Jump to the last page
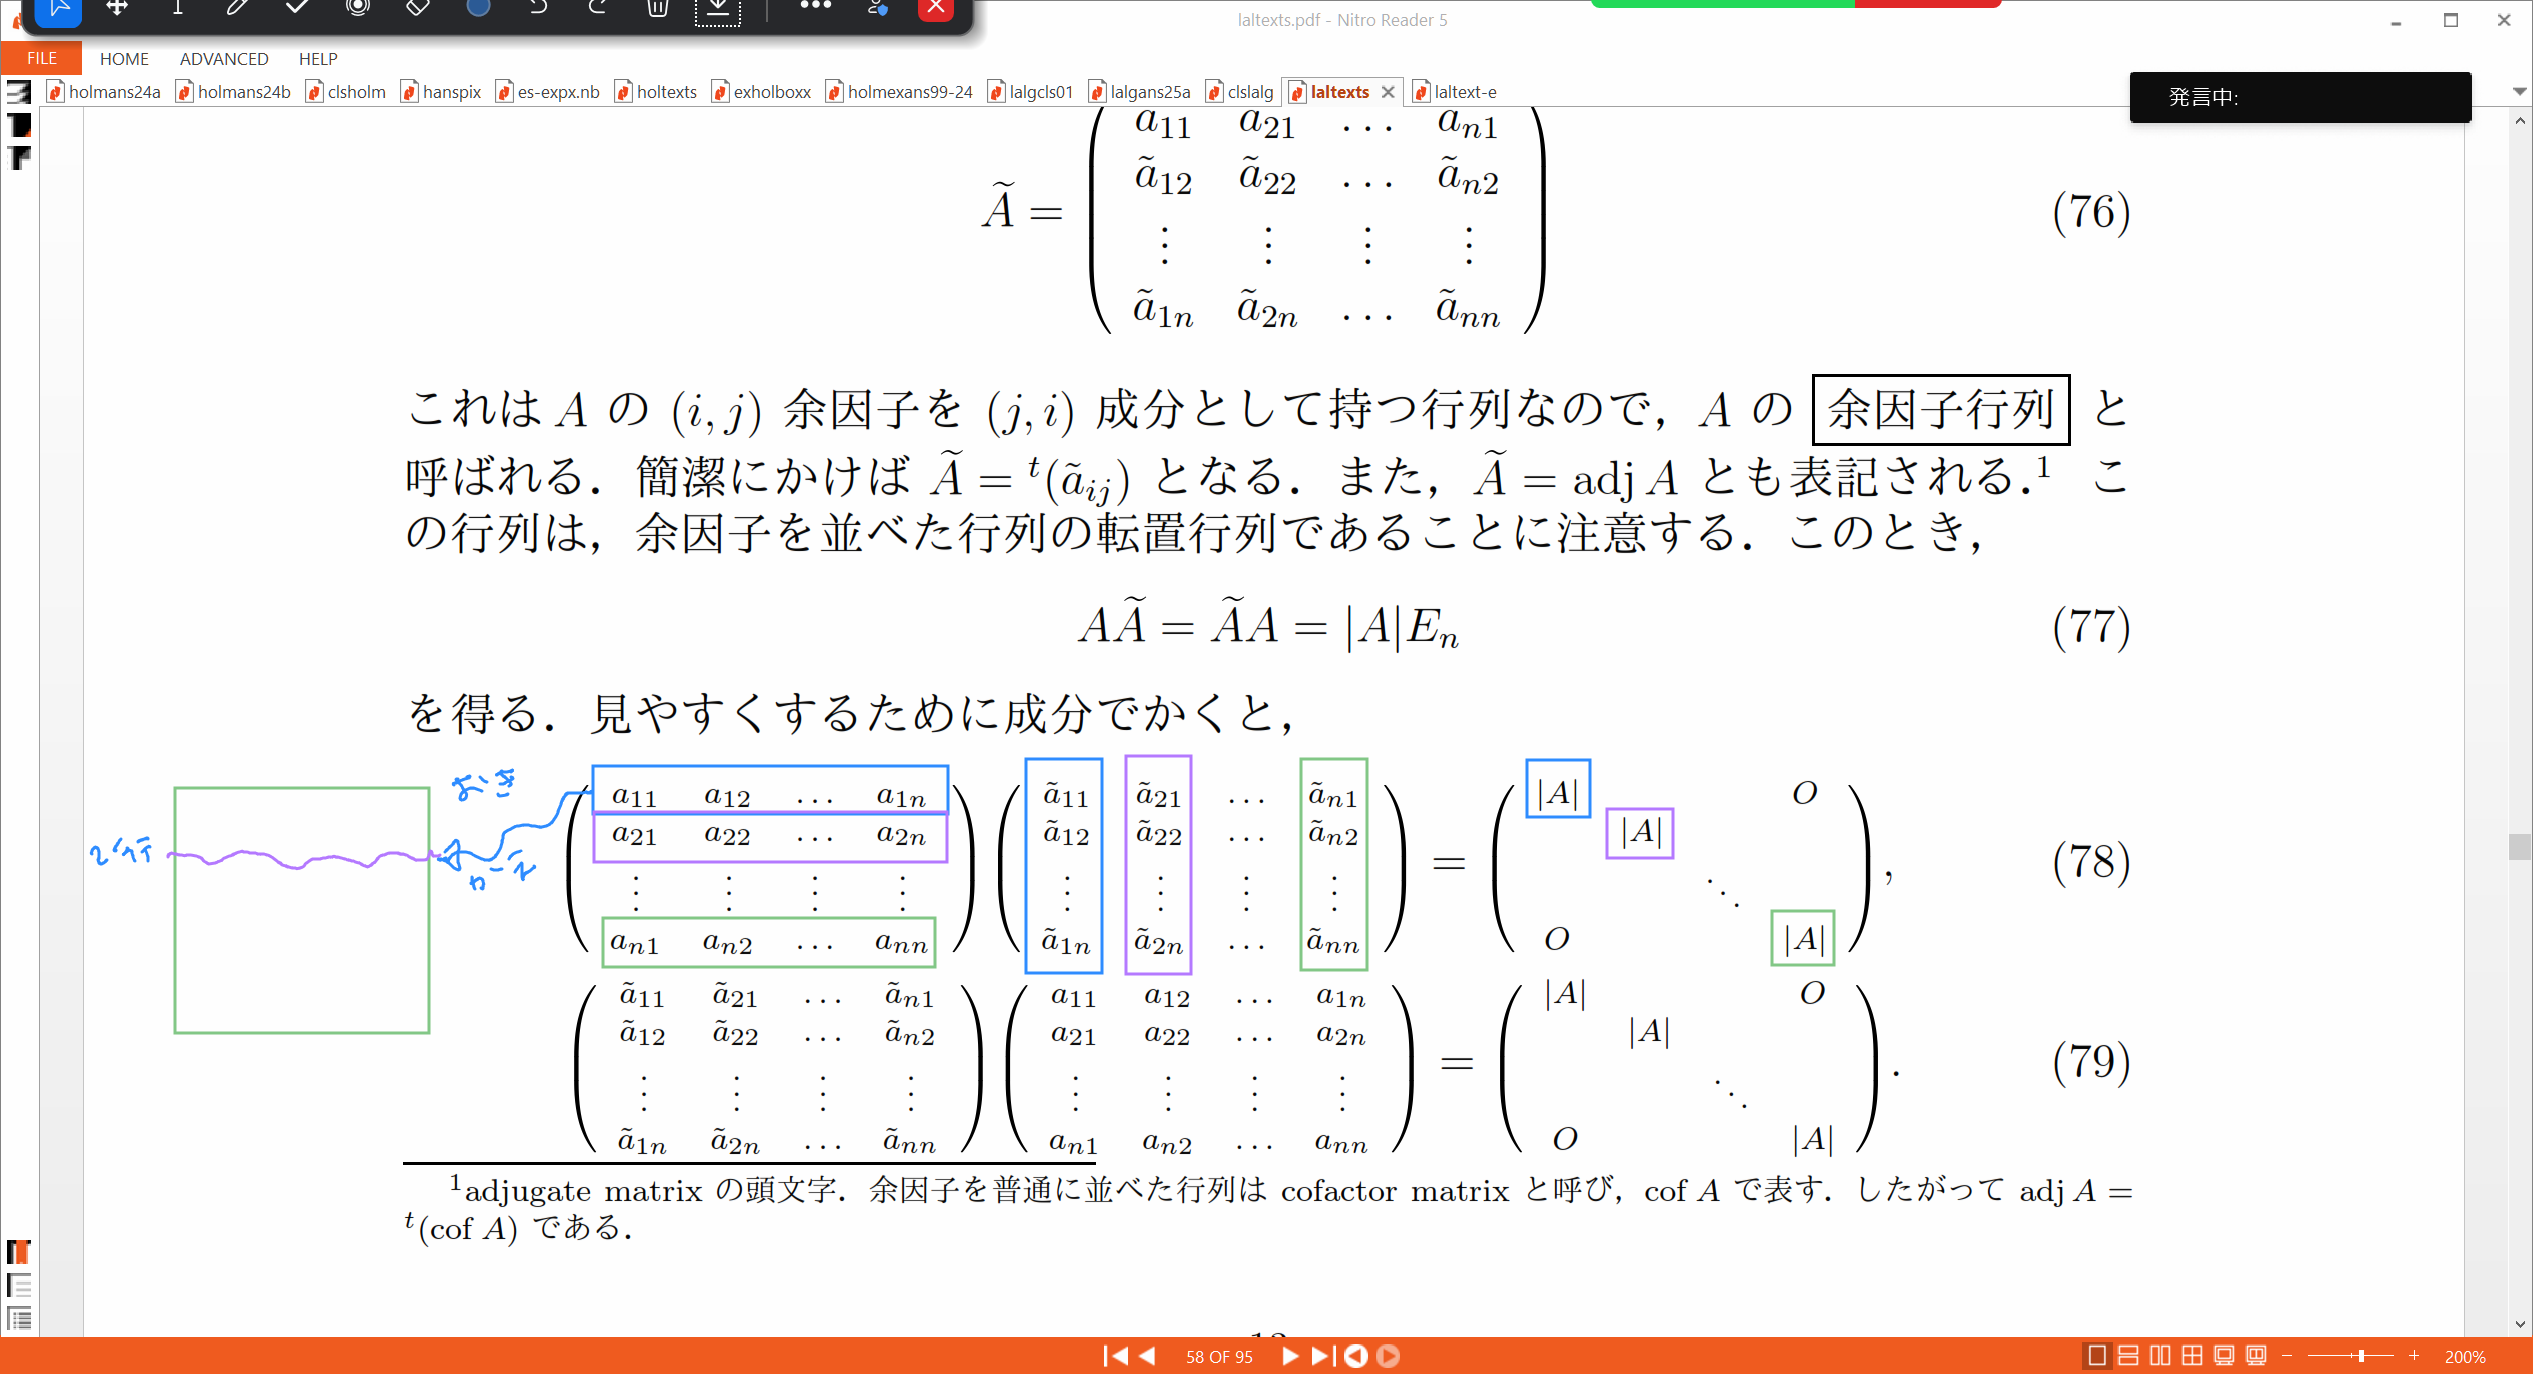 pyautogui.click(x=1322, y=1356)
